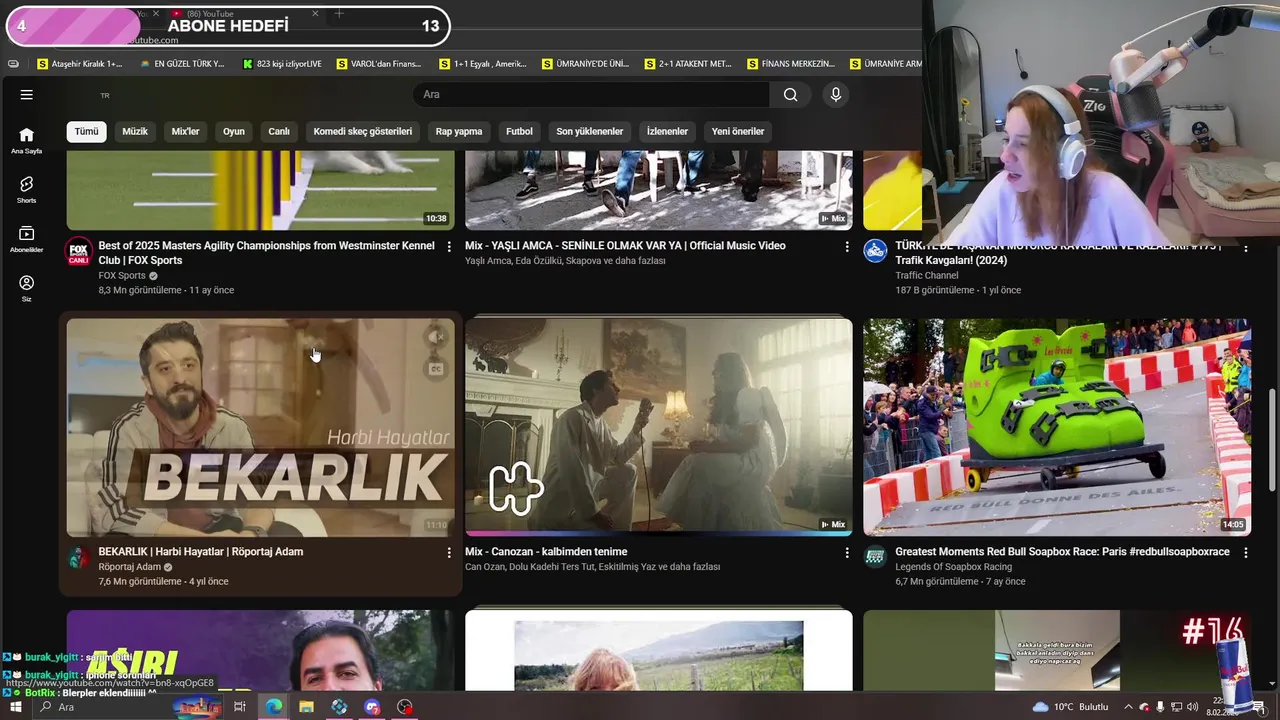Image resolution: width=1280 pixels, height=720 pixels.
Task: Open Mix - Canozan - kalbimden tenime title
Action: click(x=546, y=552)
